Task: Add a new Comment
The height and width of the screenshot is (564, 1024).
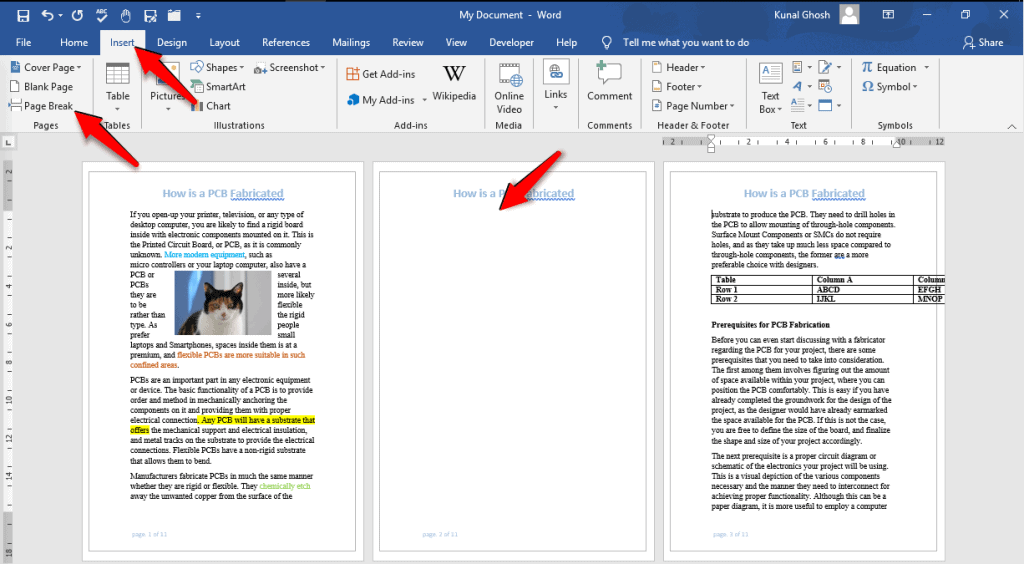Action: 609,82
